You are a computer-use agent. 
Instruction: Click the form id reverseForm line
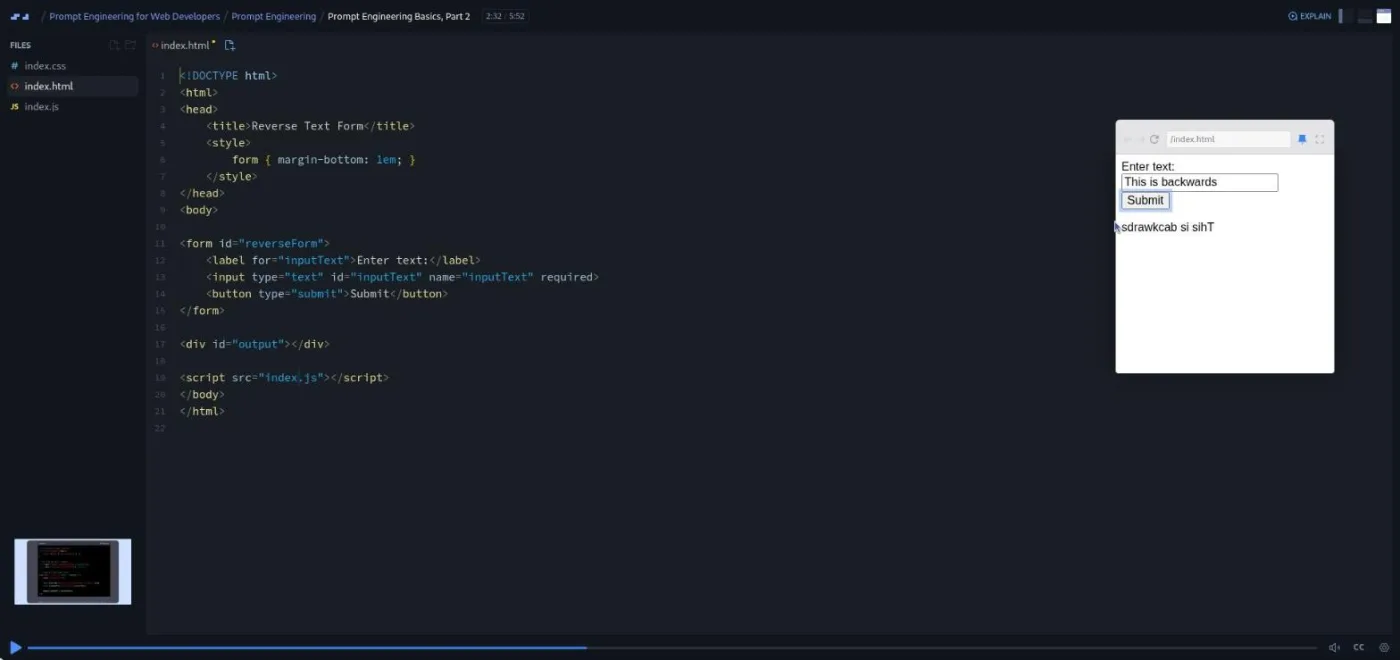254,243
